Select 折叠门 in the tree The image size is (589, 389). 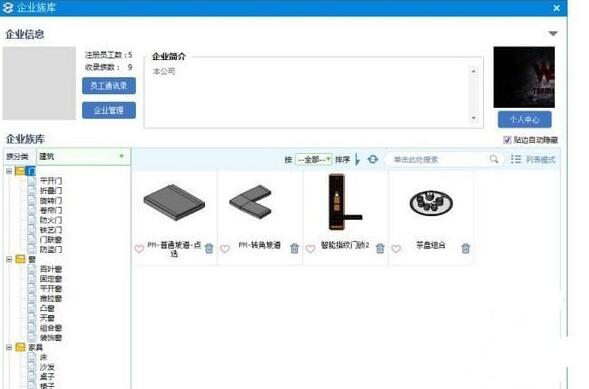[51, 191]
